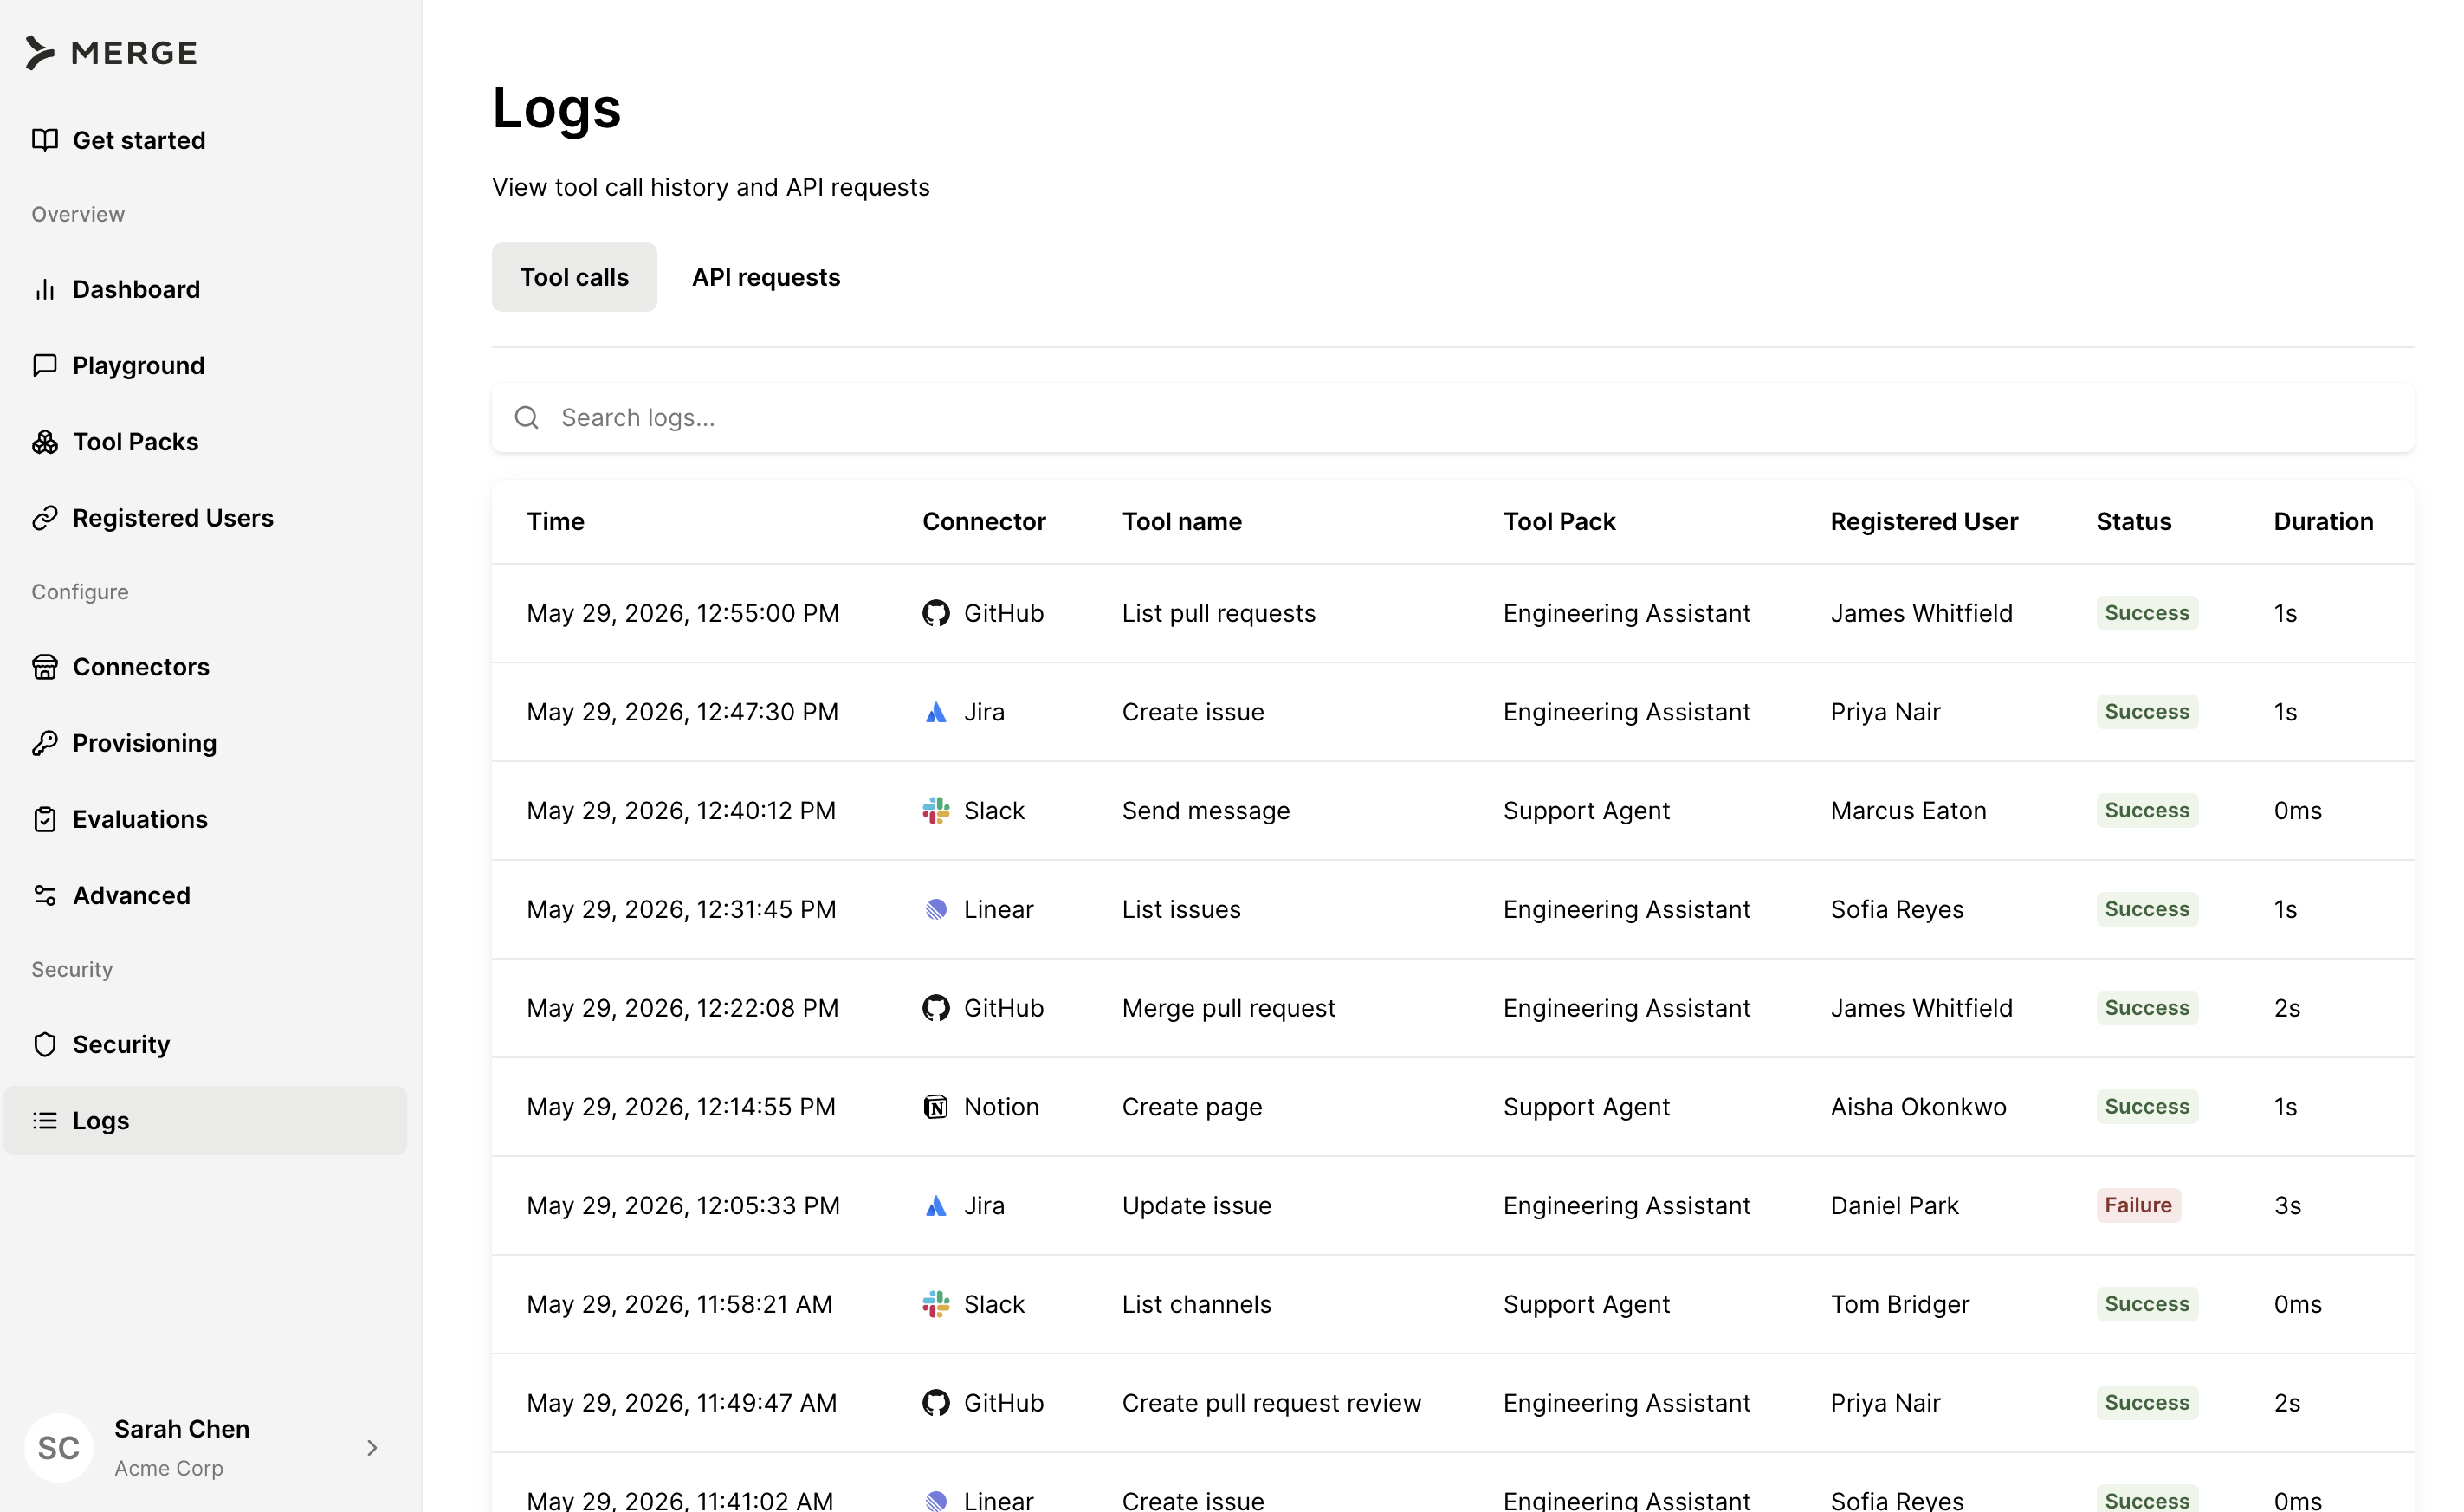Click the Dashboard bar chart icon
The width and height of the screenshot is (2464, 1512).
pos(45,289)
